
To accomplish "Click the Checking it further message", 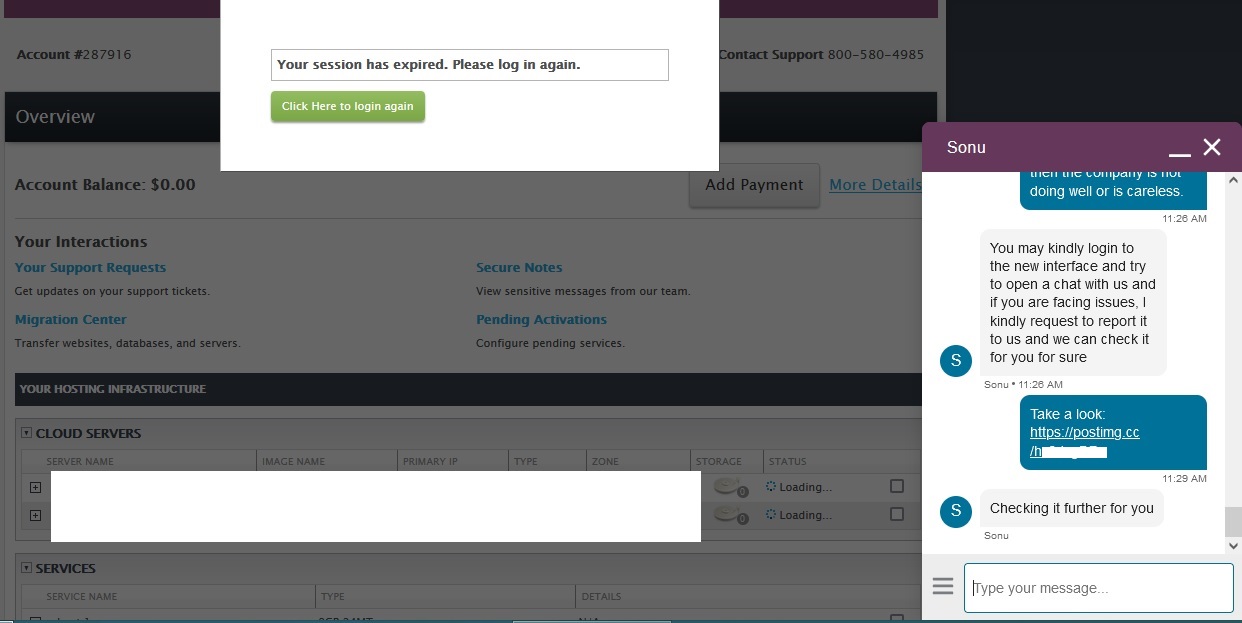I will pos(1072,508).
